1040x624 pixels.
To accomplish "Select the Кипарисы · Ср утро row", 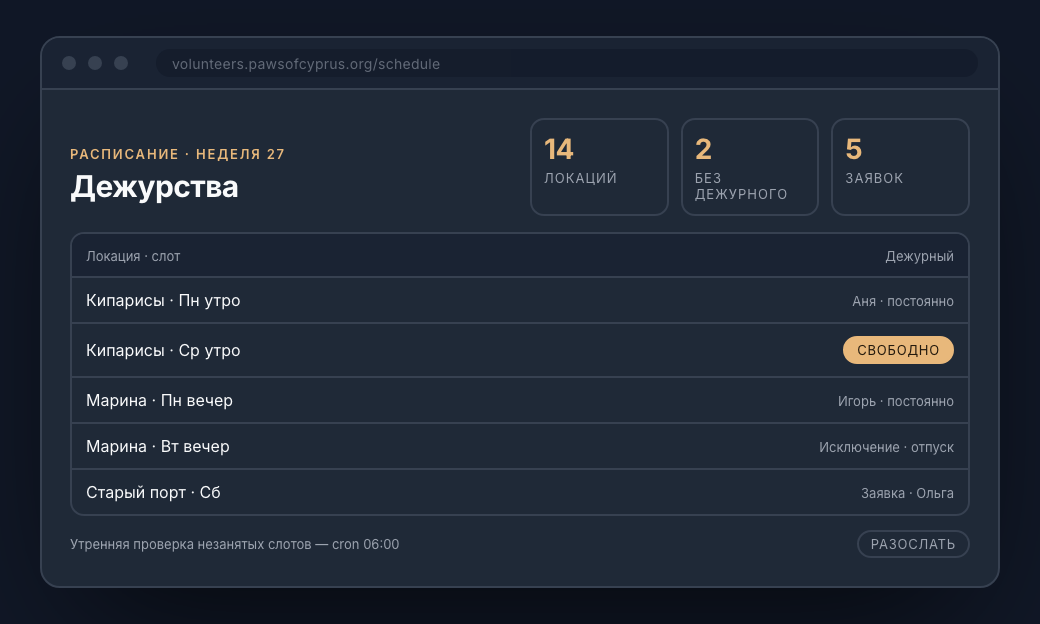I will [520, 350].
